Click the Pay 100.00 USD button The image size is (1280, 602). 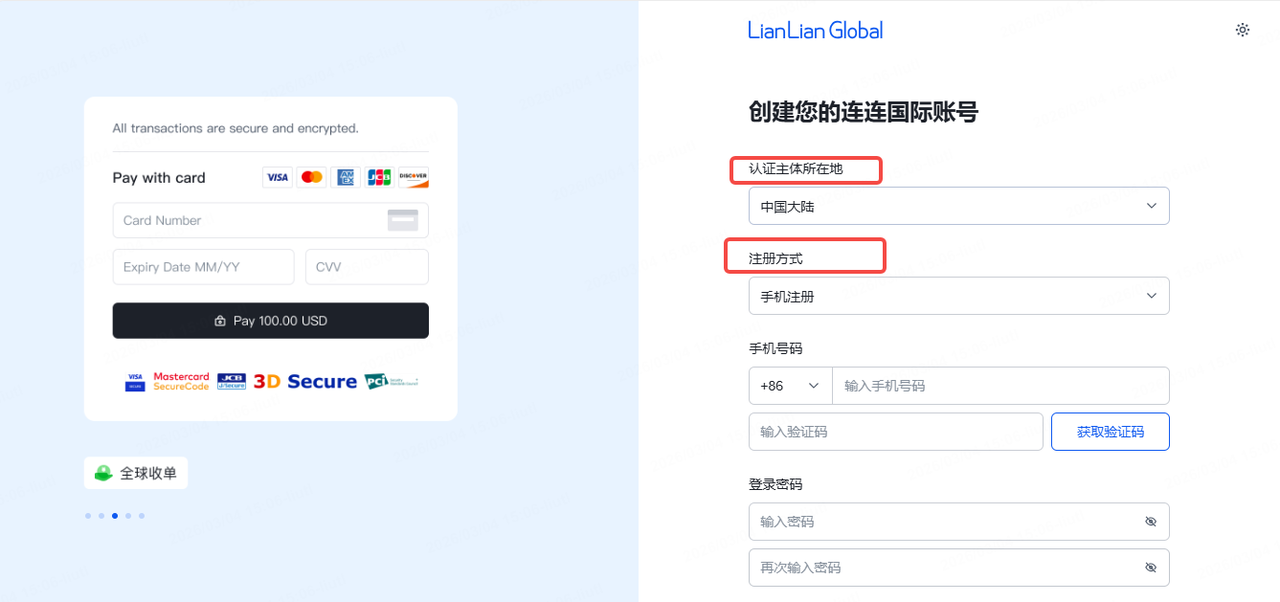(270, 321)
